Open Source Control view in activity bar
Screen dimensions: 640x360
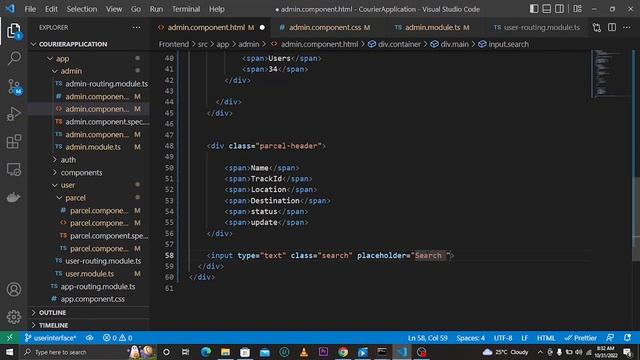[14, 87]
